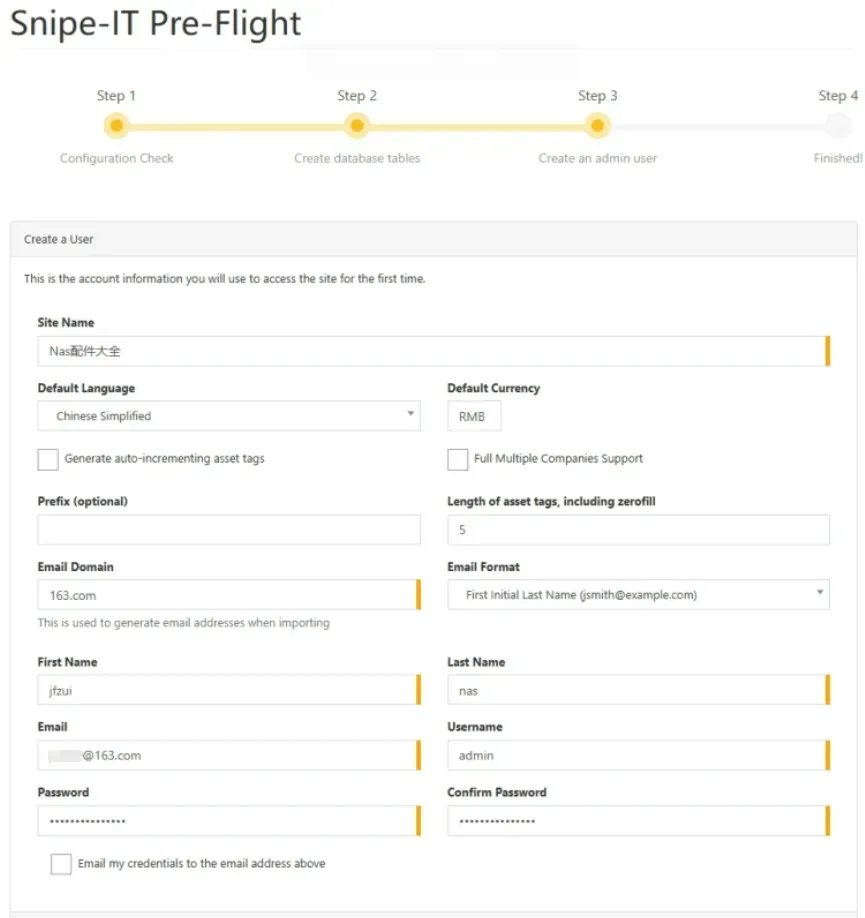The width and height of the screenshot is (865, 918).
Task: Click the Username field
Action: [636, 756]
